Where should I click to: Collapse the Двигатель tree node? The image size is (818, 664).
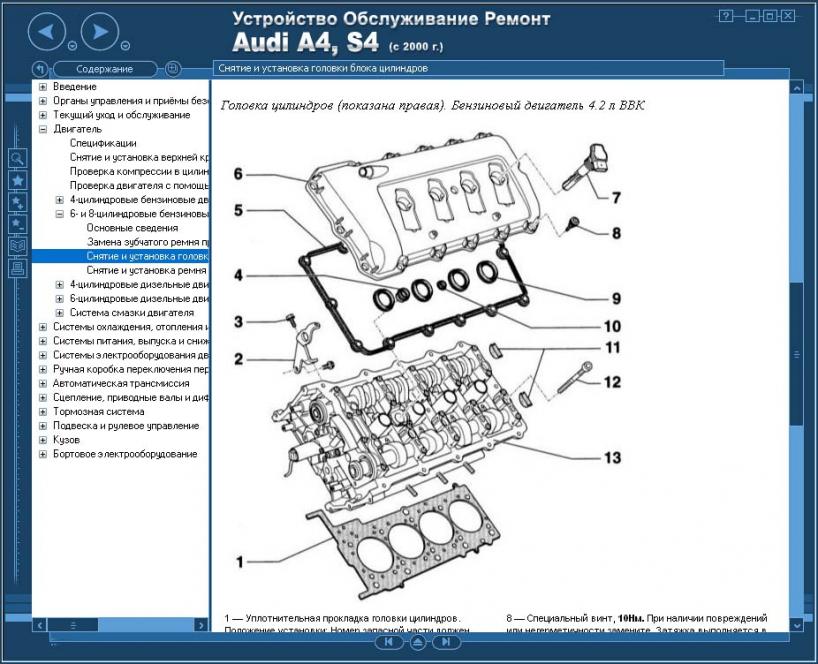[43, 129]
